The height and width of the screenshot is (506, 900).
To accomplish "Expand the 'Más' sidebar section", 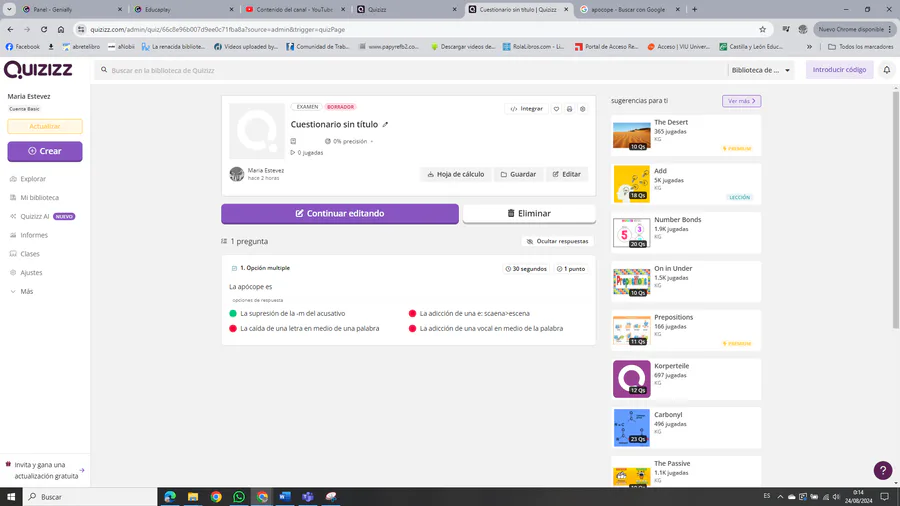I will coord(26,291).
